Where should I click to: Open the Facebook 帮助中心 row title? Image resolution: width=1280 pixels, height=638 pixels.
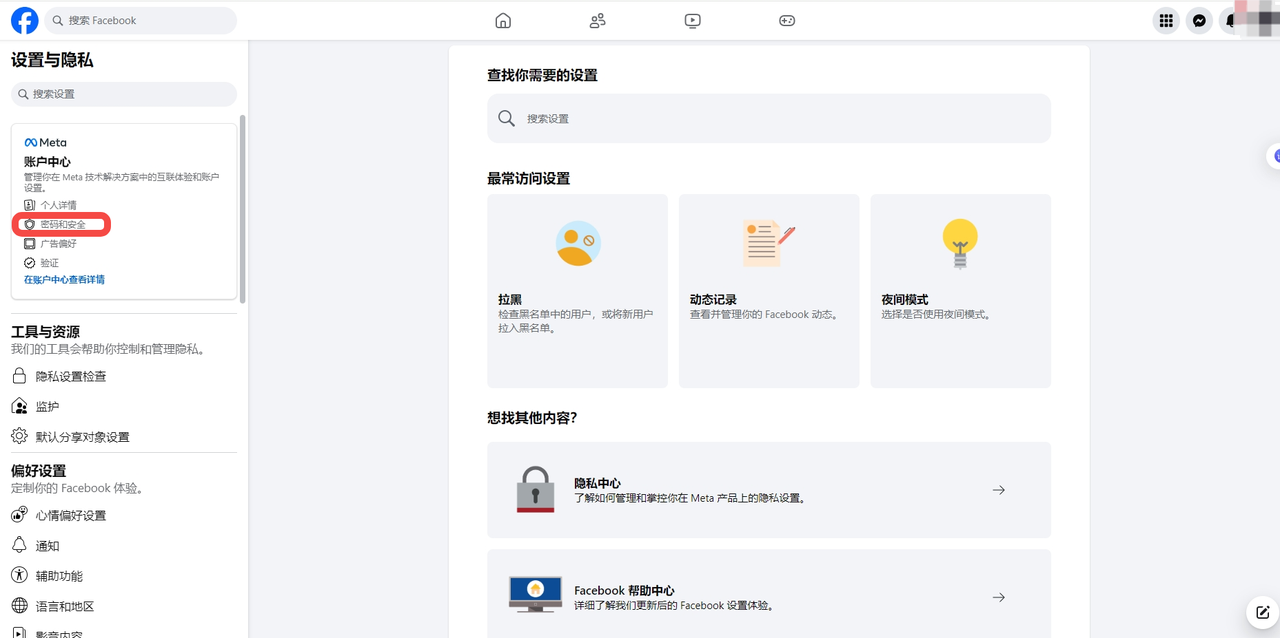click(624, 590)
